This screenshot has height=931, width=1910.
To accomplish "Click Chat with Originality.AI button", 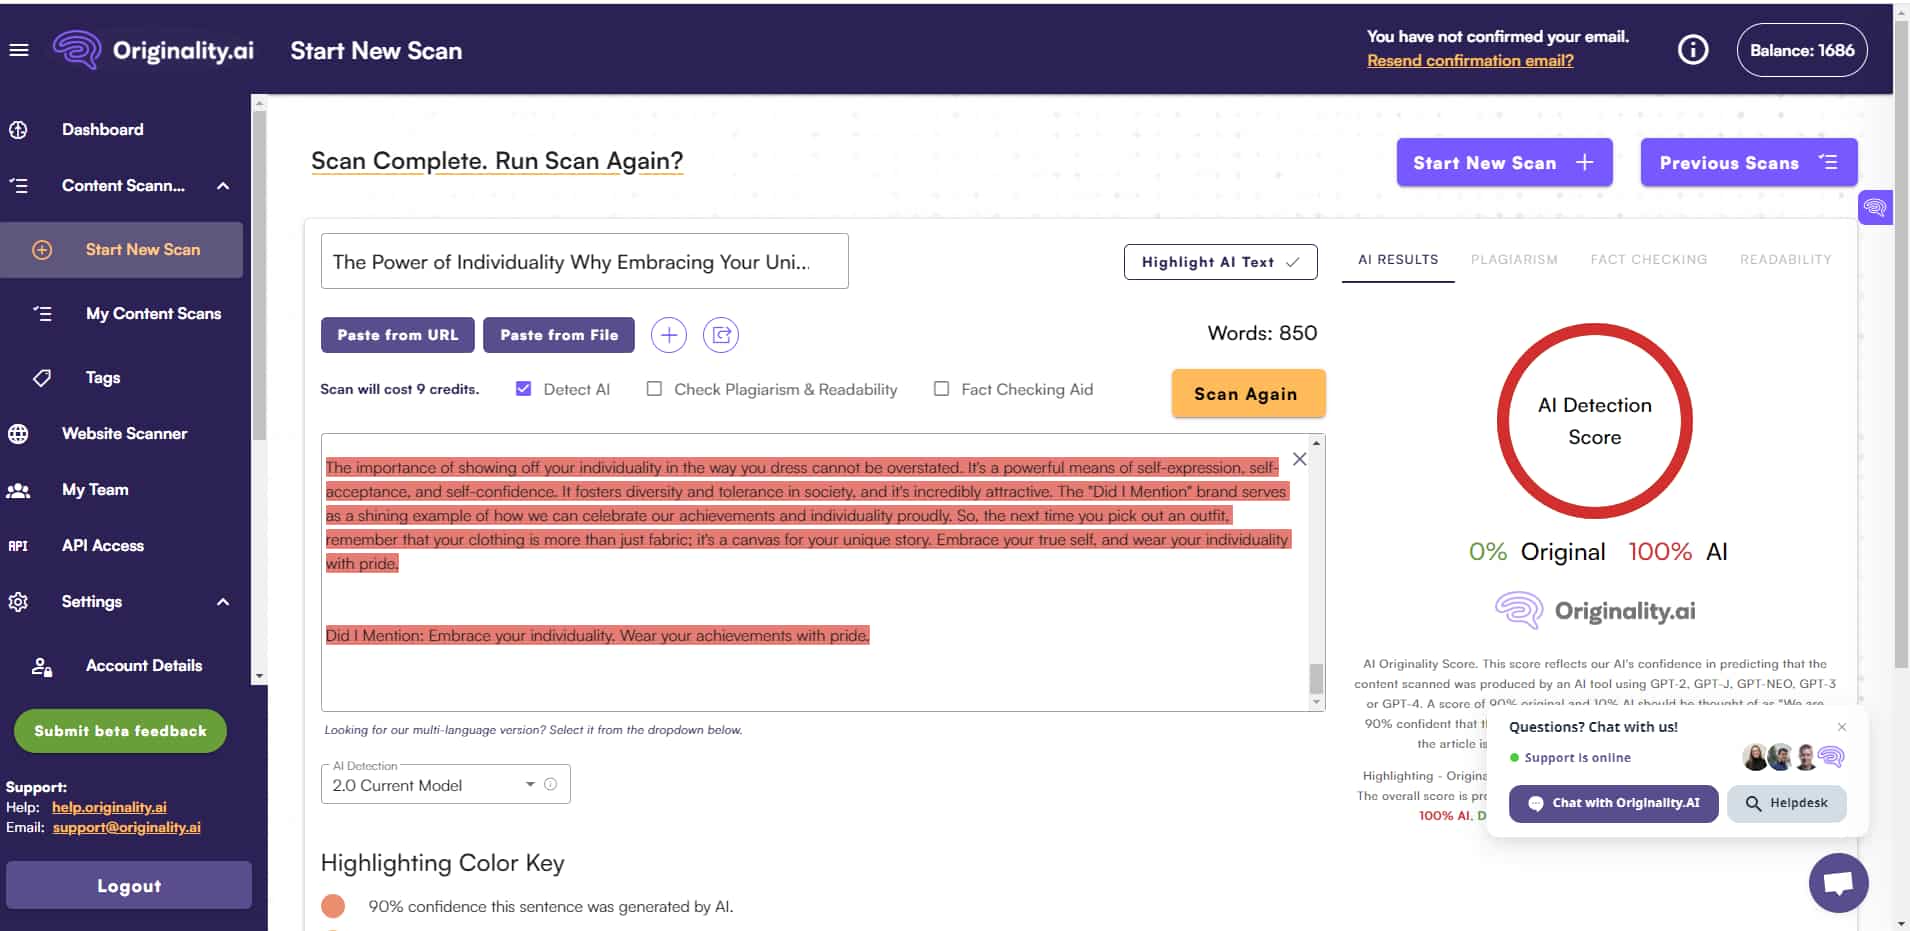I will point(1613,803).
